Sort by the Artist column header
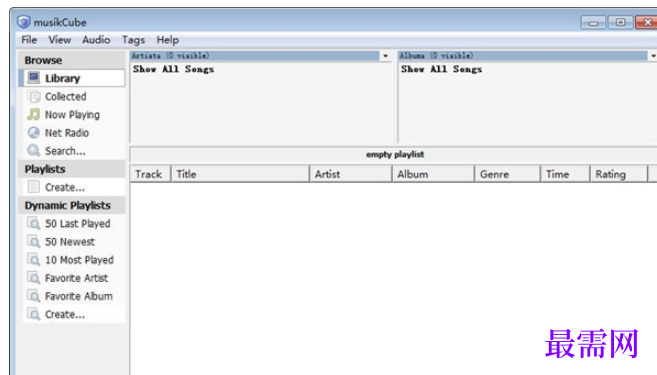This screenshot has width=657, height=375. coord(351,174)
